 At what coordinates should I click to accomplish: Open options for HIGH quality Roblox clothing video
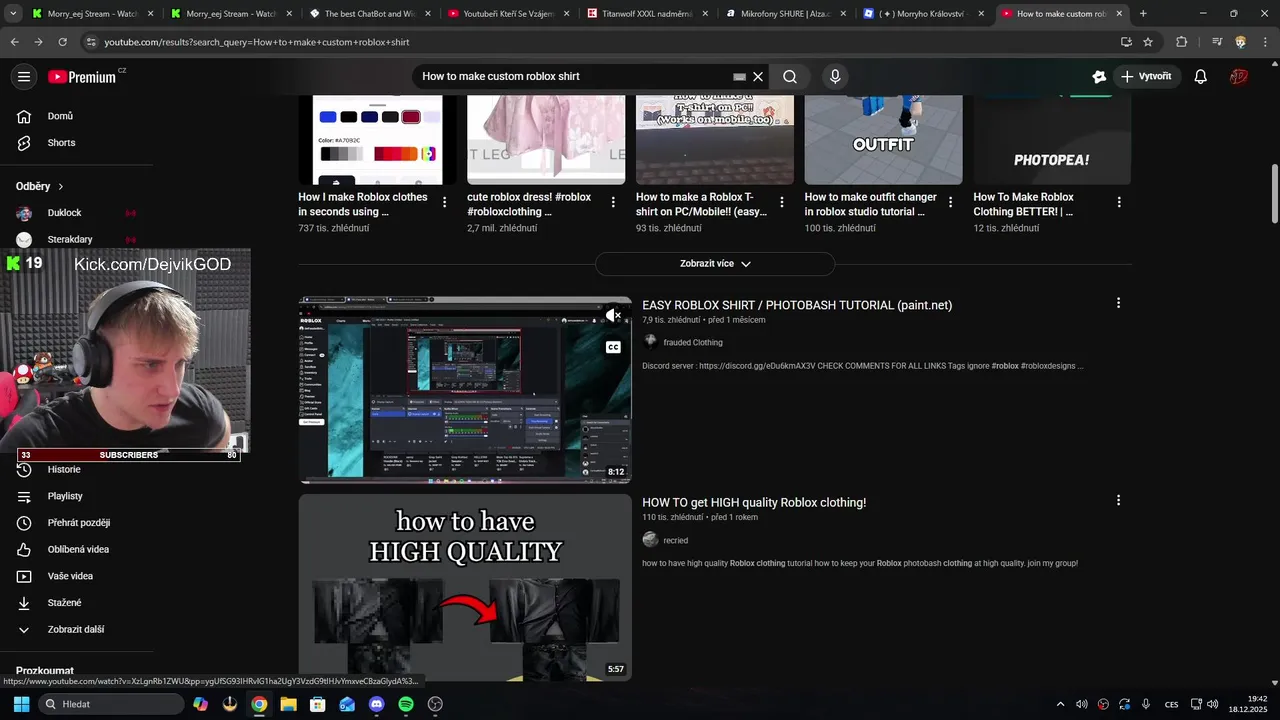point(1118,500)
